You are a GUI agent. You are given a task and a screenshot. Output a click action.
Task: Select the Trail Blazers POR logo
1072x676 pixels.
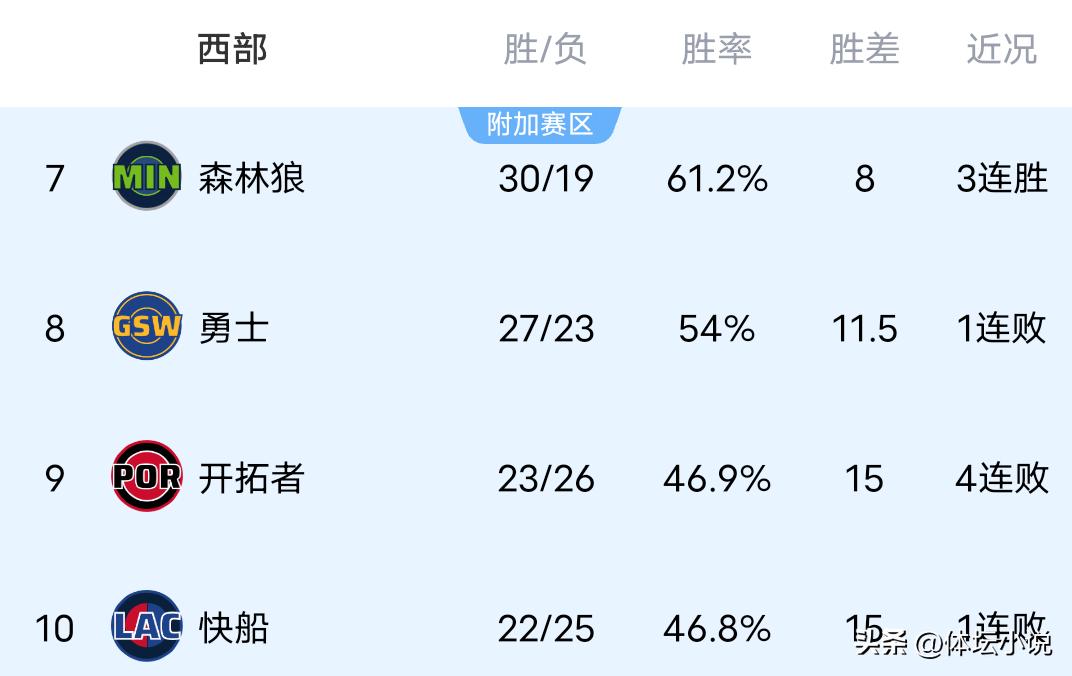click(147, 477)
